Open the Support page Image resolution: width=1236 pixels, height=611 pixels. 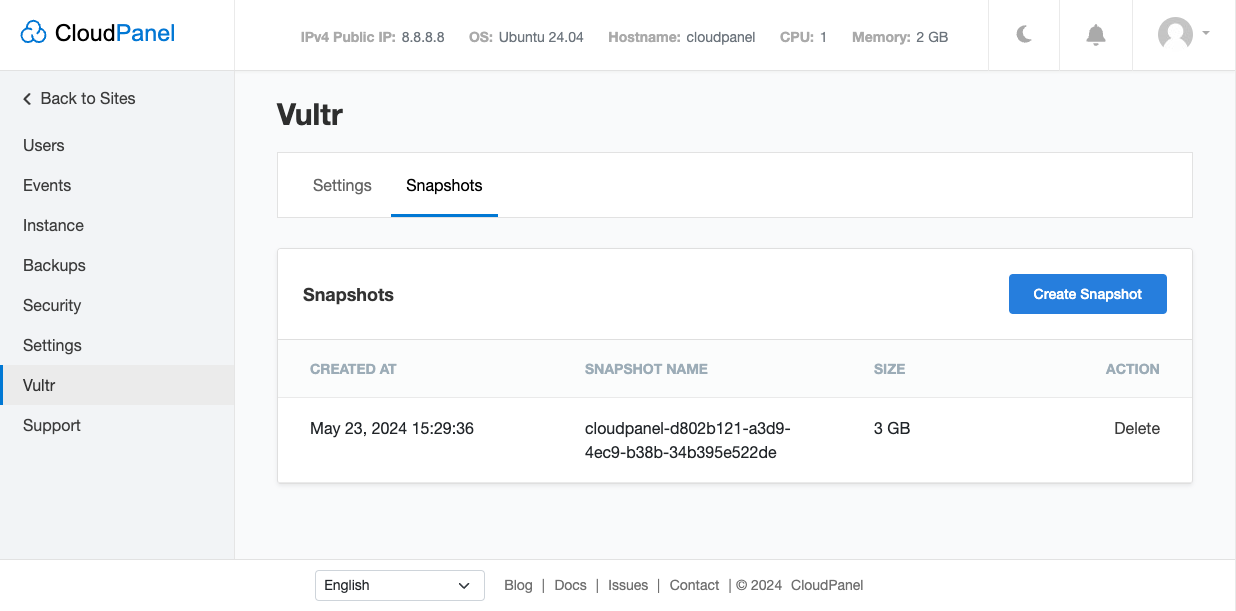tap(52, 425)
